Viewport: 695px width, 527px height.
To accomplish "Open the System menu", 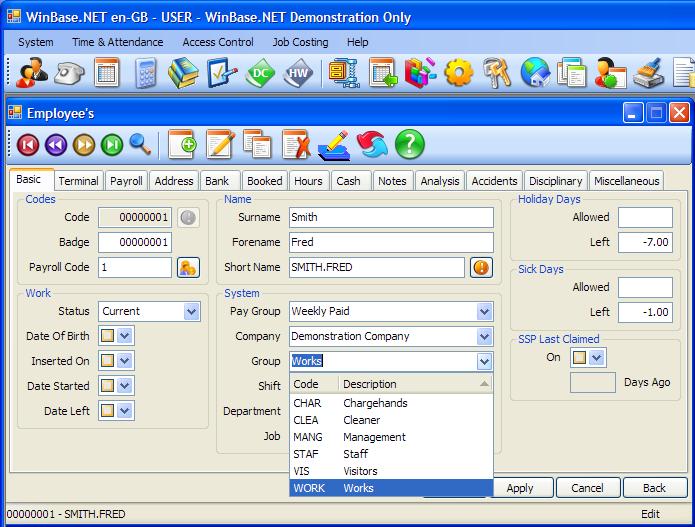I will pyautogui.click(x=35, y=42).
